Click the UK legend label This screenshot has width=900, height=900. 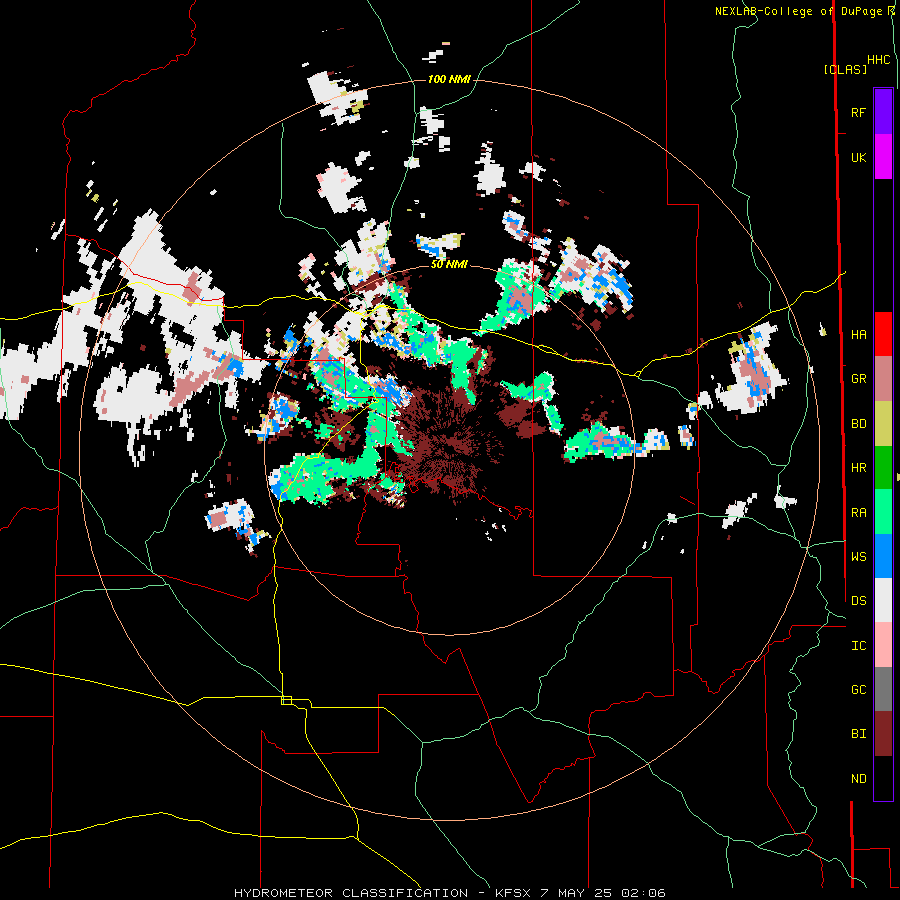click(x=858, y=157)
